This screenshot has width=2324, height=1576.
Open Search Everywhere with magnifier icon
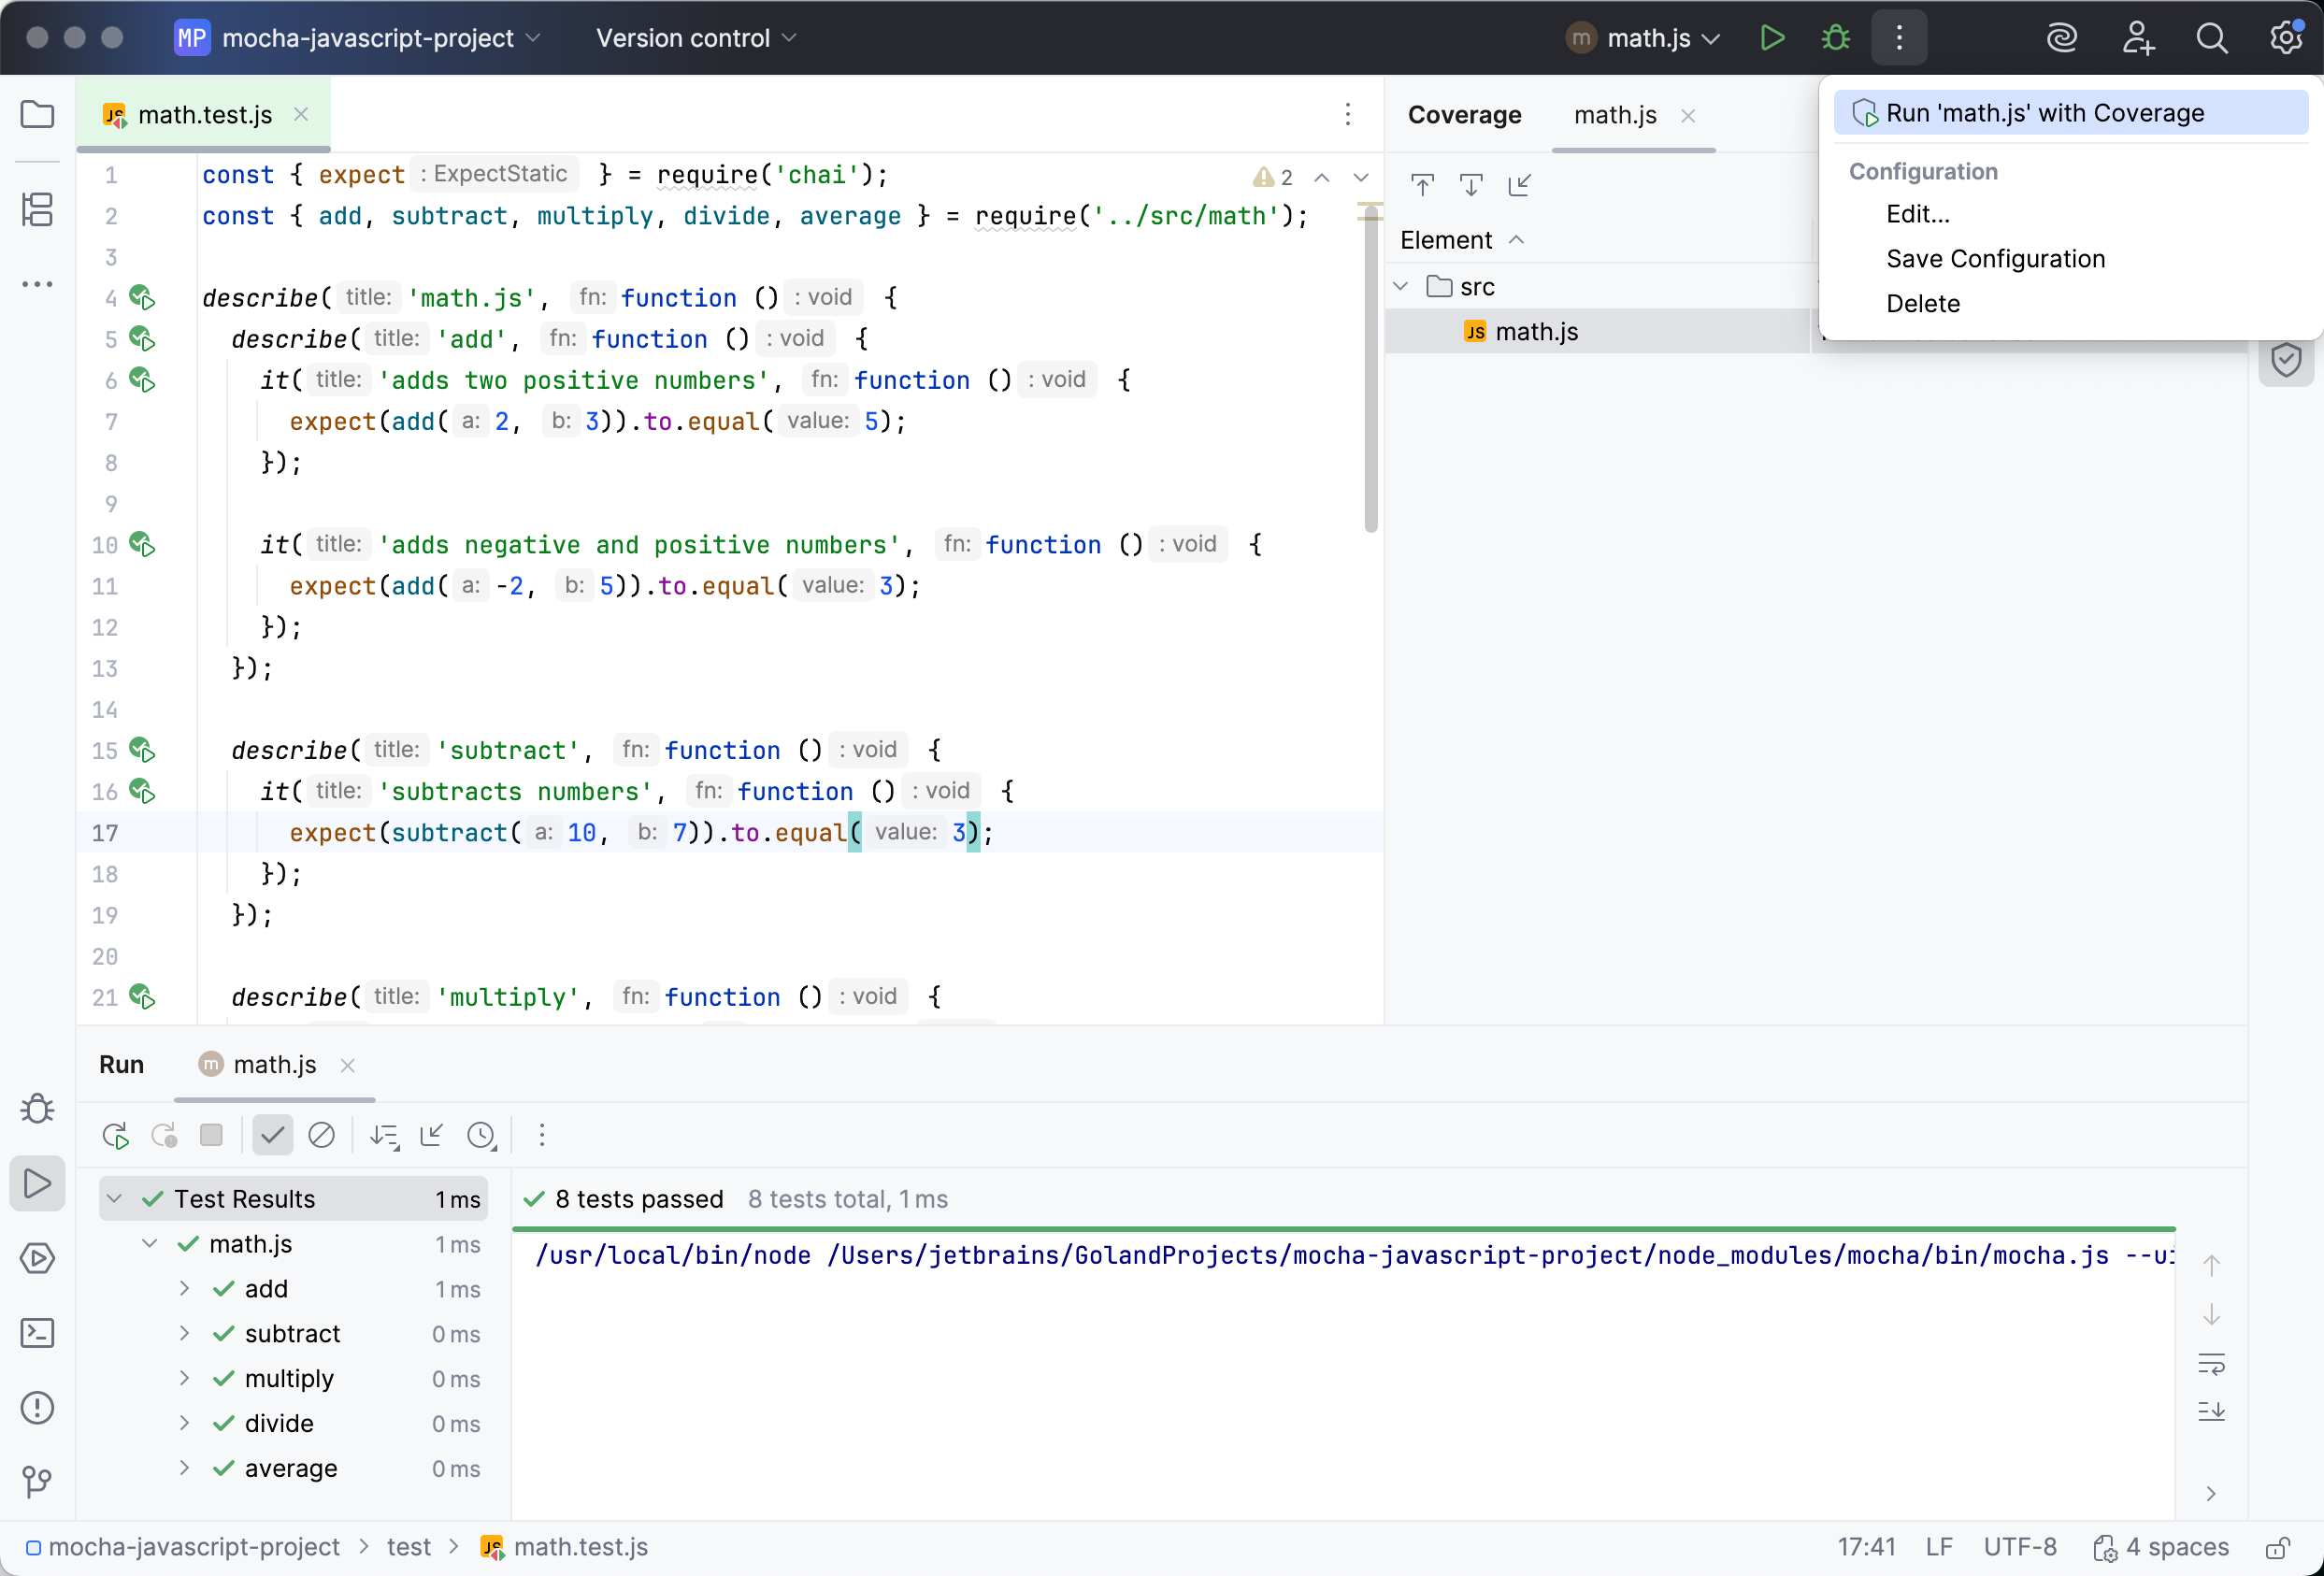click(x=2212, y=37)
